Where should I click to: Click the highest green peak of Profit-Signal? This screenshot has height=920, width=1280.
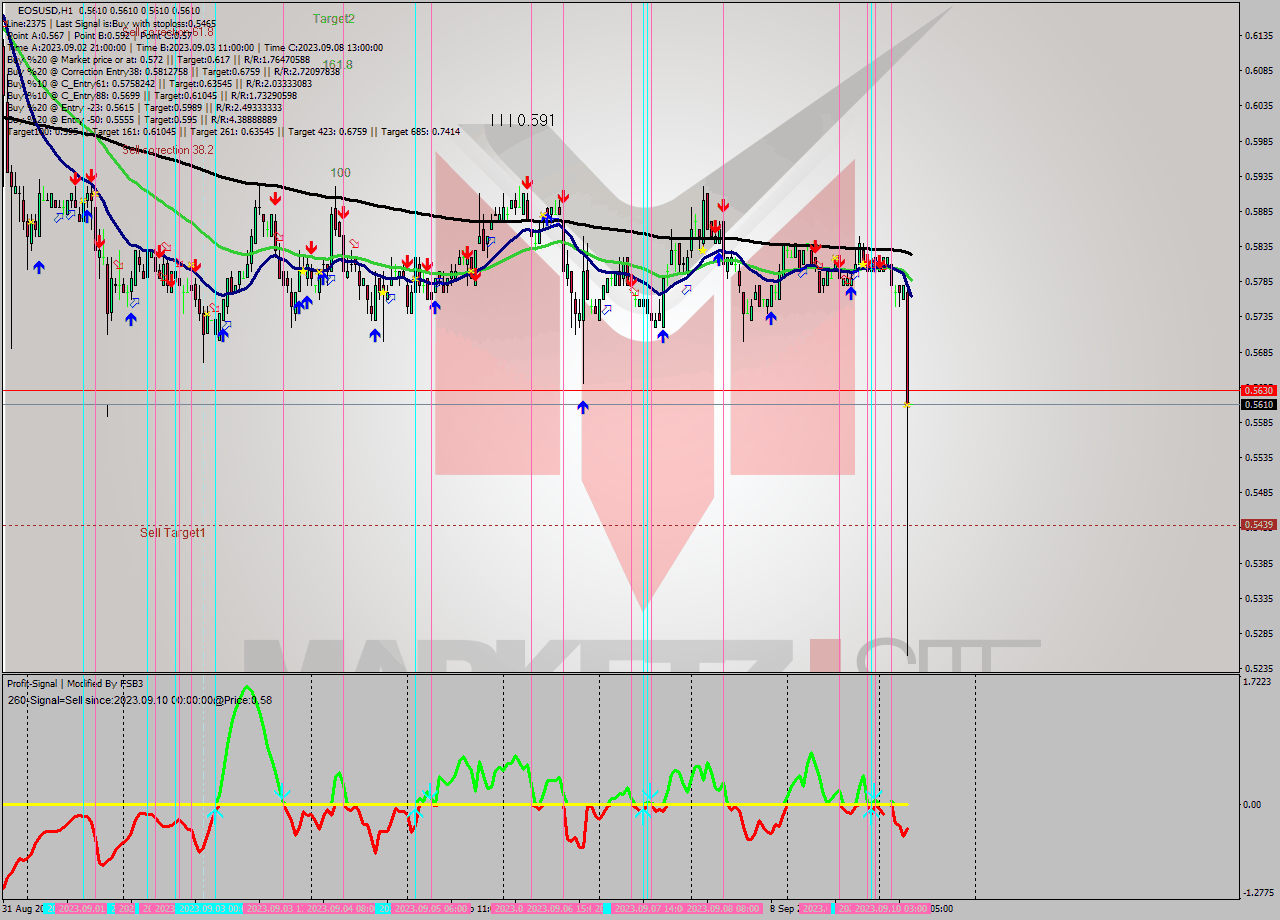pos(246,688)
